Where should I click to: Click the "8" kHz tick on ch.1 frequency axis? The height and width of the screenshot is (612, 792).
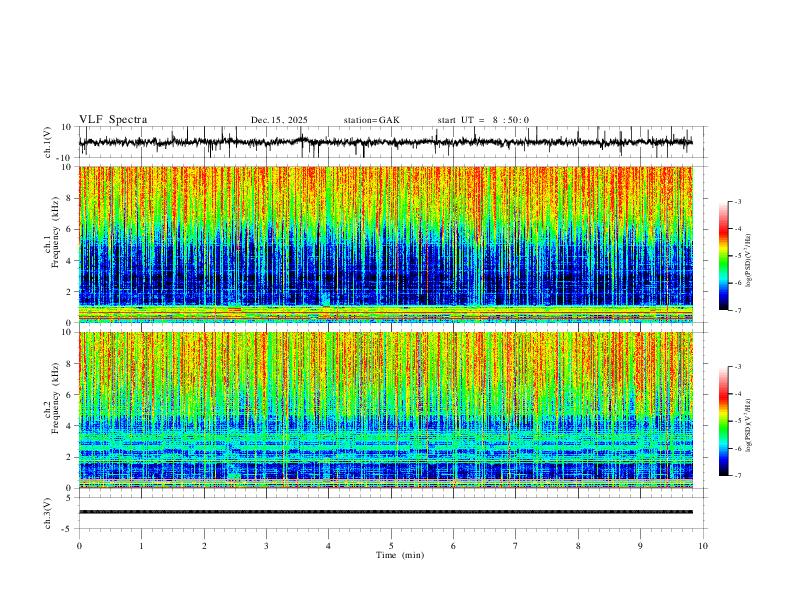[x=70, y=198]
